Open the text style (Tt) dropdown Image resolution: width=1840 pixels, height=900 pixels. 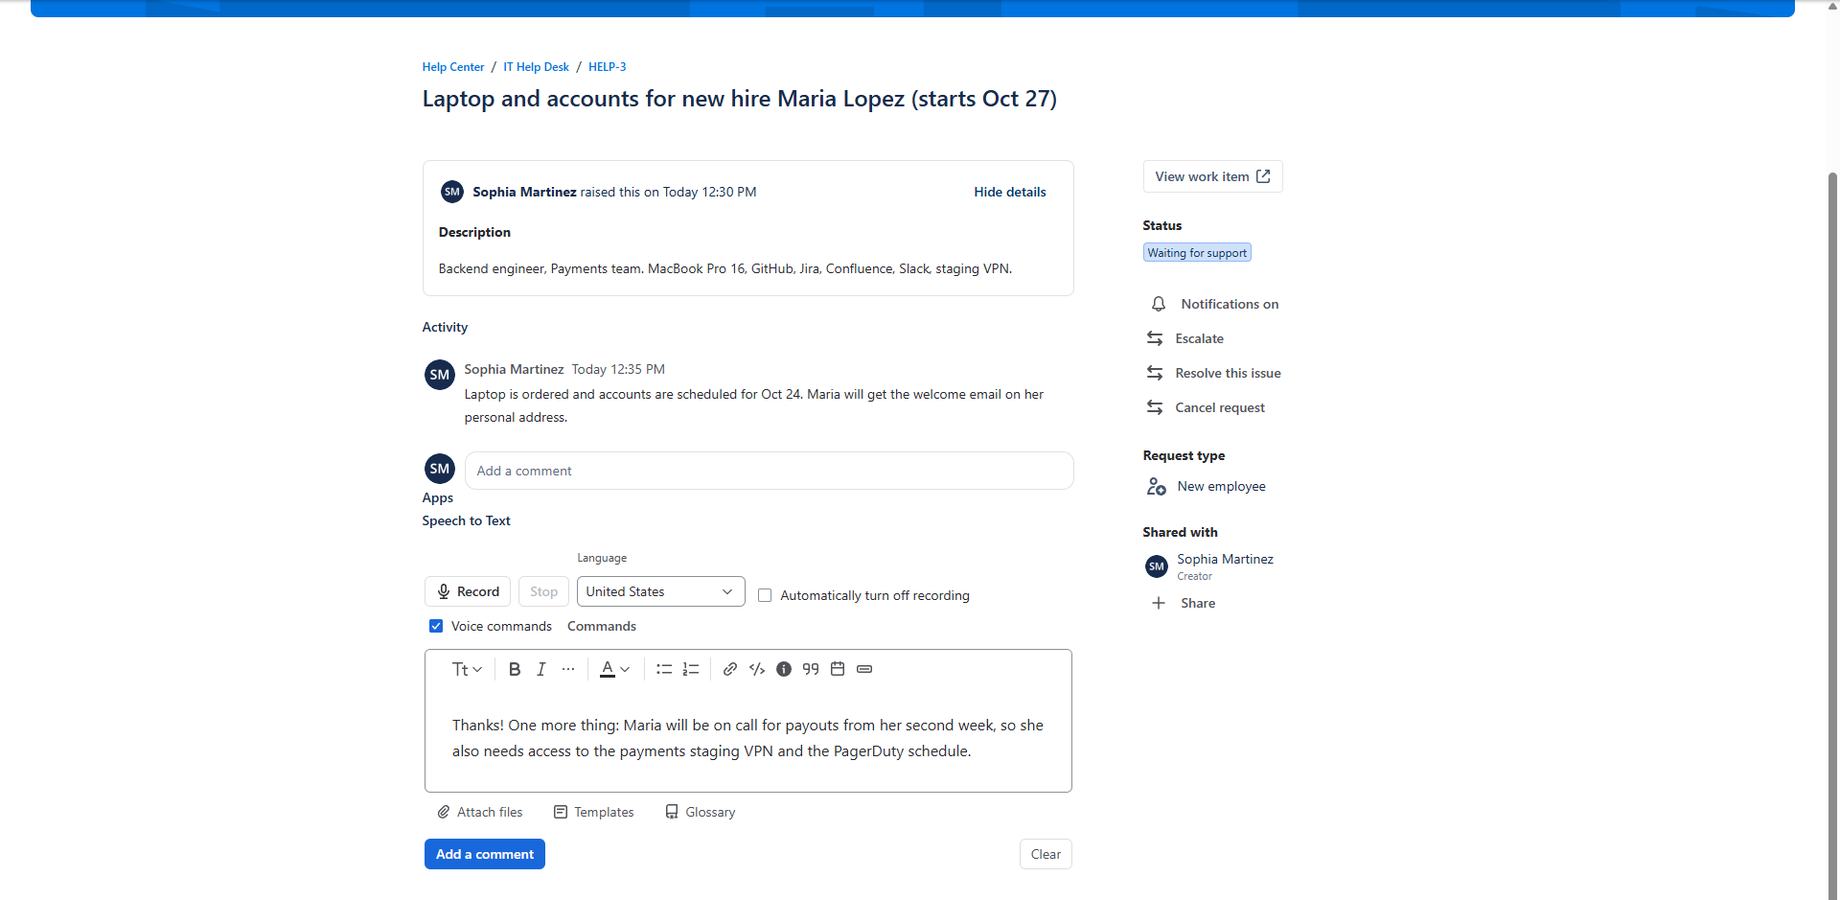(x=466, y=669)
